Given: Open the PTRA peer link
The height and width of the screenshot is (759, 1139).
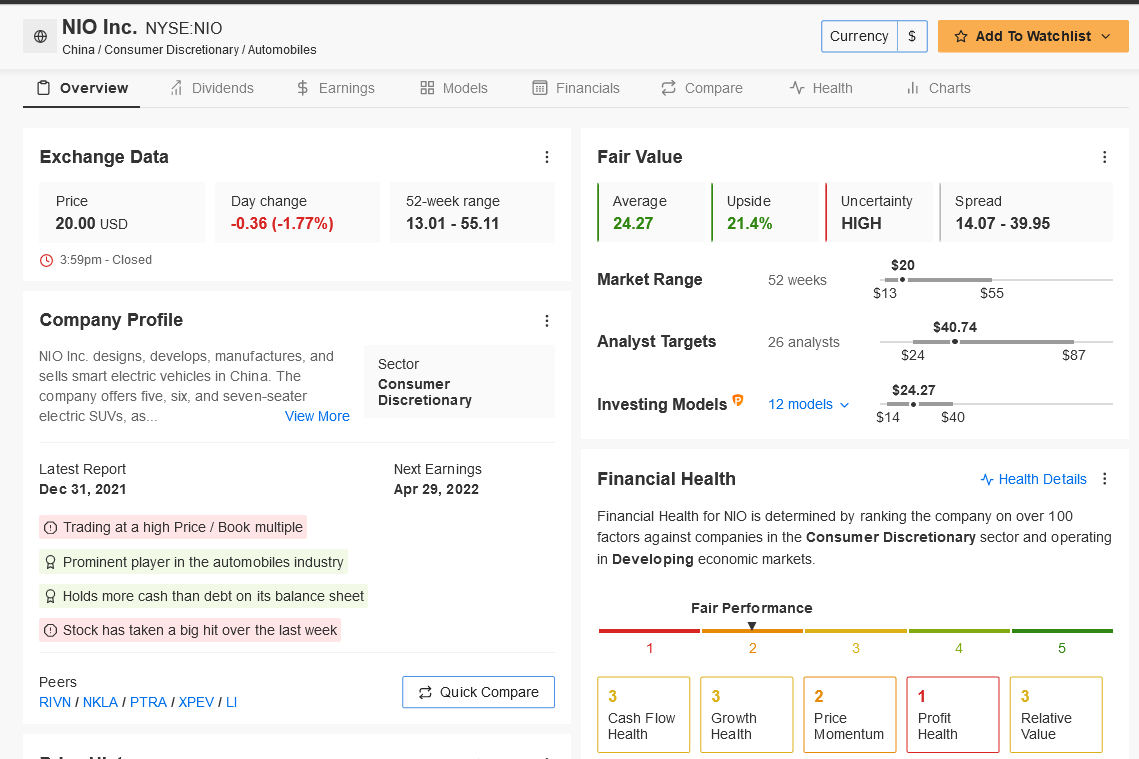Looking at the screenshot, I should [x=148, y=702].
